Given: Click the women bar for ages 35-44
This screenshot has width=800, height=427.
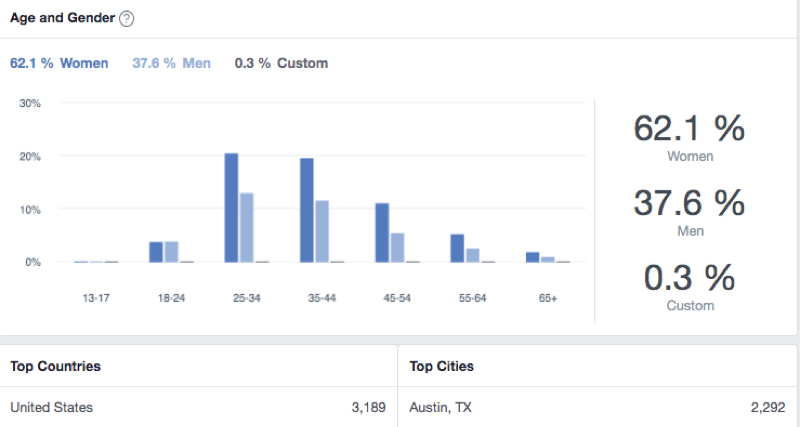Looking at the screenshot, I should pos(307,210).
